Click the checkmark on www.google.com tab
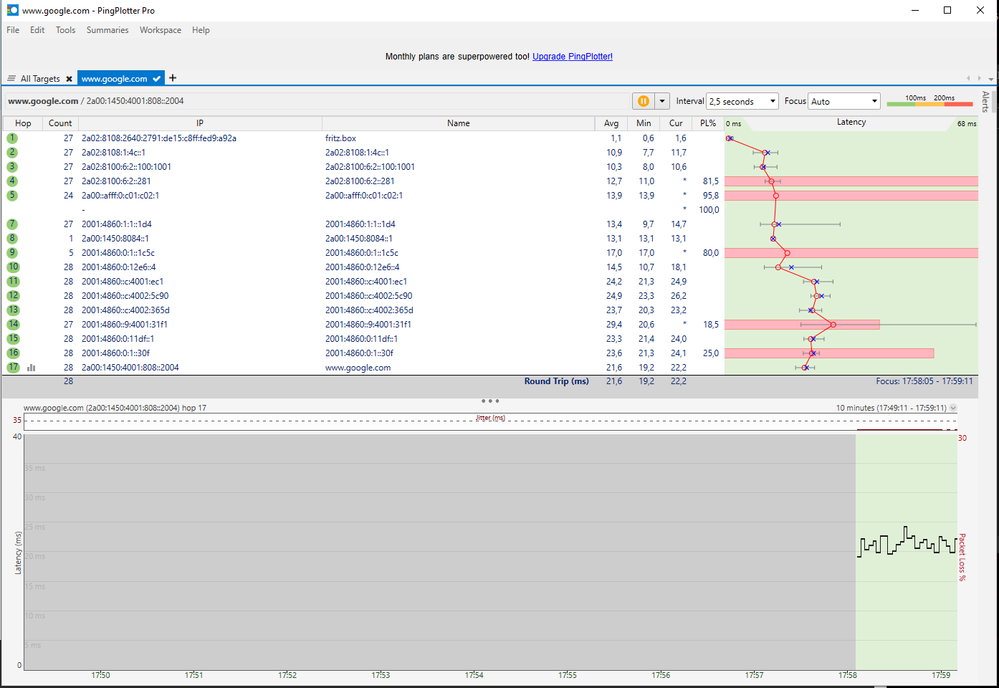Viewport: 999px width, 688px height. tap(157, 78)
